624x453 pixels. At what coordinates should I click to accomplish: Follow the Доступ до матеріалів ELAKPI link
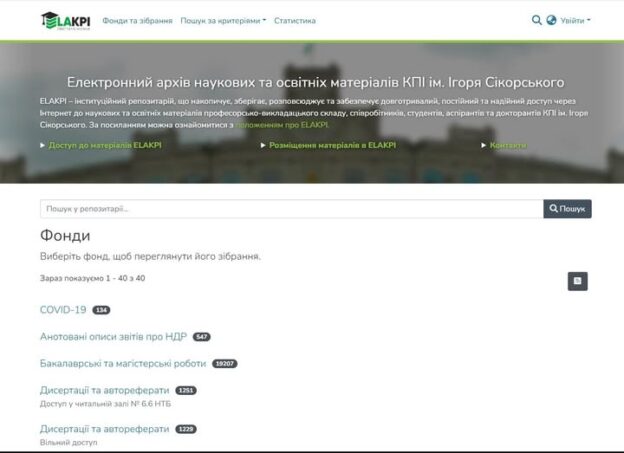pos(105,145)
